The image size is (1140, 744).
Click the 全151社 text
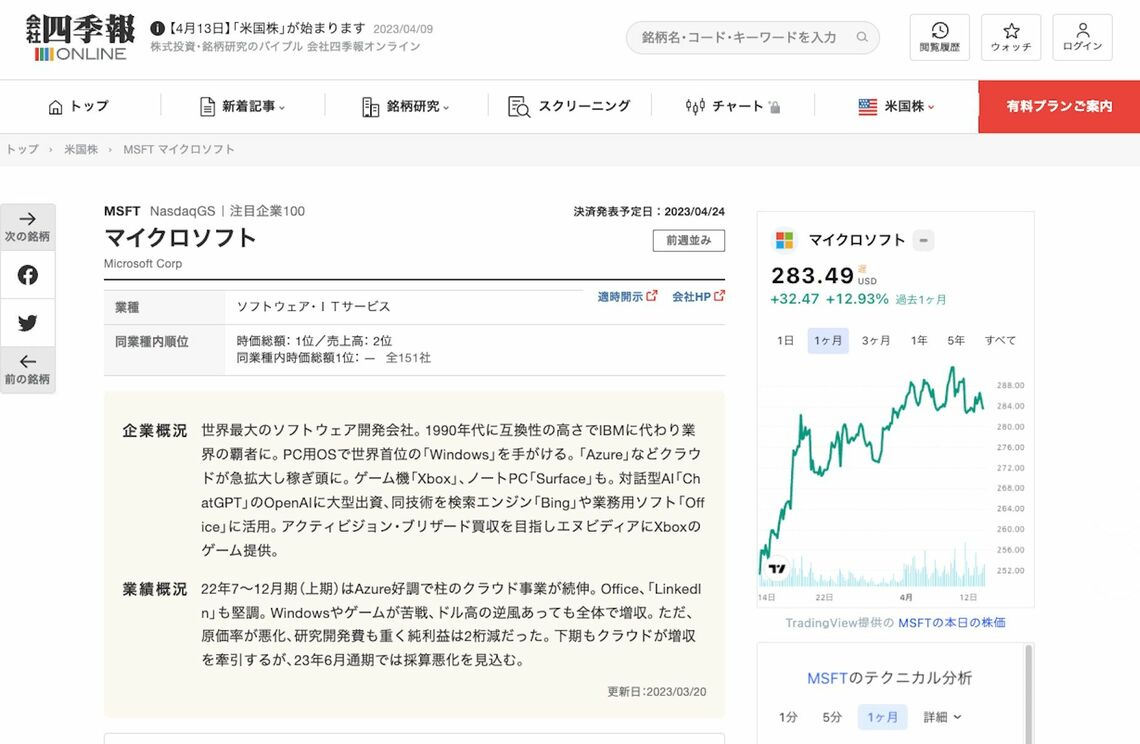tap(408, 358)
